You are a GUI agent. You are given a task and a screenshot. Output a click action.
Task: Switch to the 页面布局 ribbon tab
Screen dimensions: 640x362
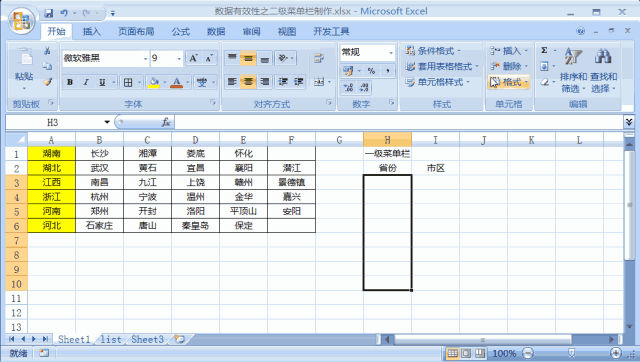coord(136,31)
